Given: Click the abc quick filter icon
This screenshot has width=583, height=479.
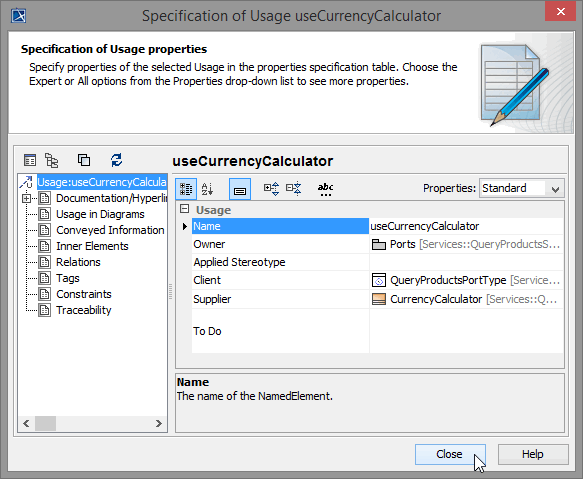Looking at the screenshot, I should pos(325,189).
